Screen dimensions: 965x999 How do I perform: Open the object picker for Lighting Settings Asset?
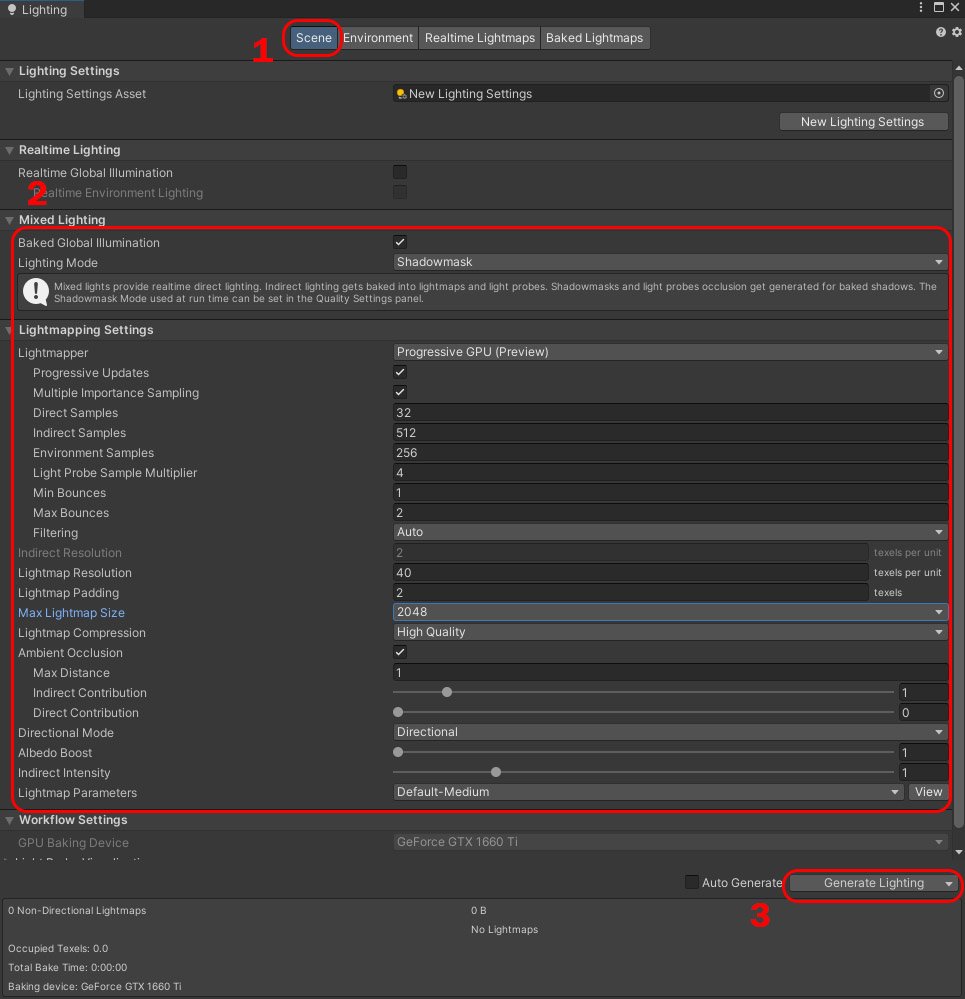tap(938, 92)
